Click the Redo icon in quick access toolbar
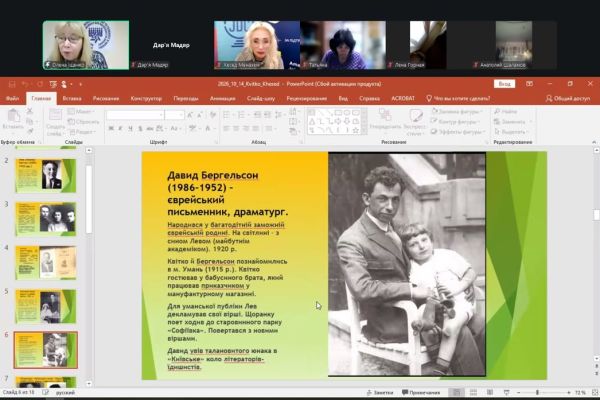 click(x=39, y=84)
